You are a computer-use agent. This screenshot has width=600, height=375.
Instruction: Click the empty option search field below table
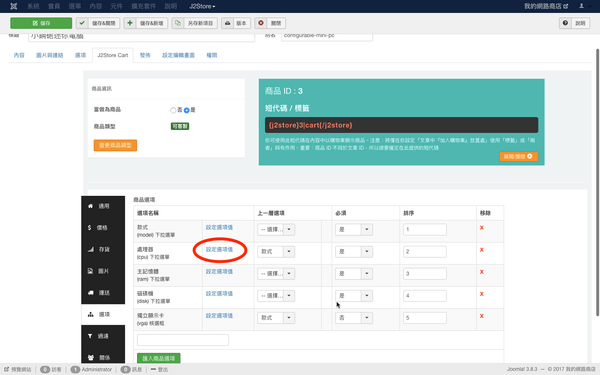pyautogui.click(x=183, y=340)
